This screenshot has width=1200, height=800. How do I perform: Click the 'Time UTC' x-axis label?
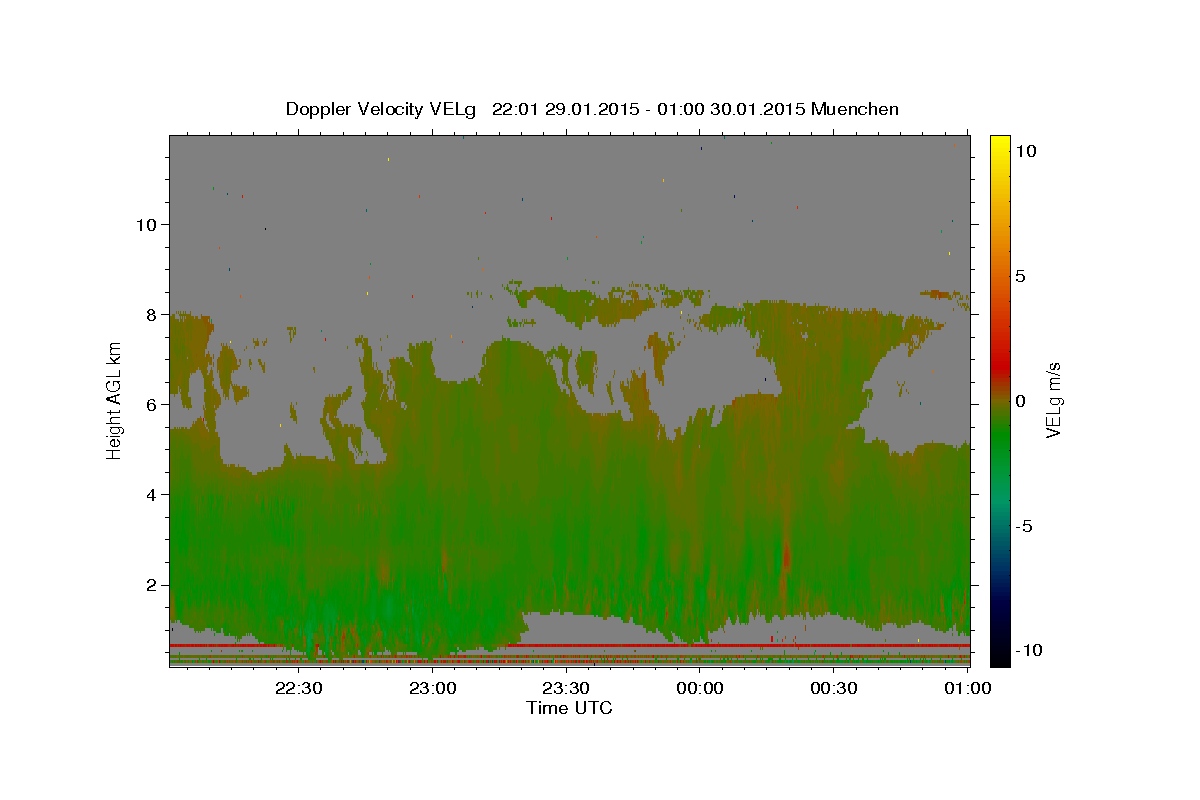[x=569, y=708]
